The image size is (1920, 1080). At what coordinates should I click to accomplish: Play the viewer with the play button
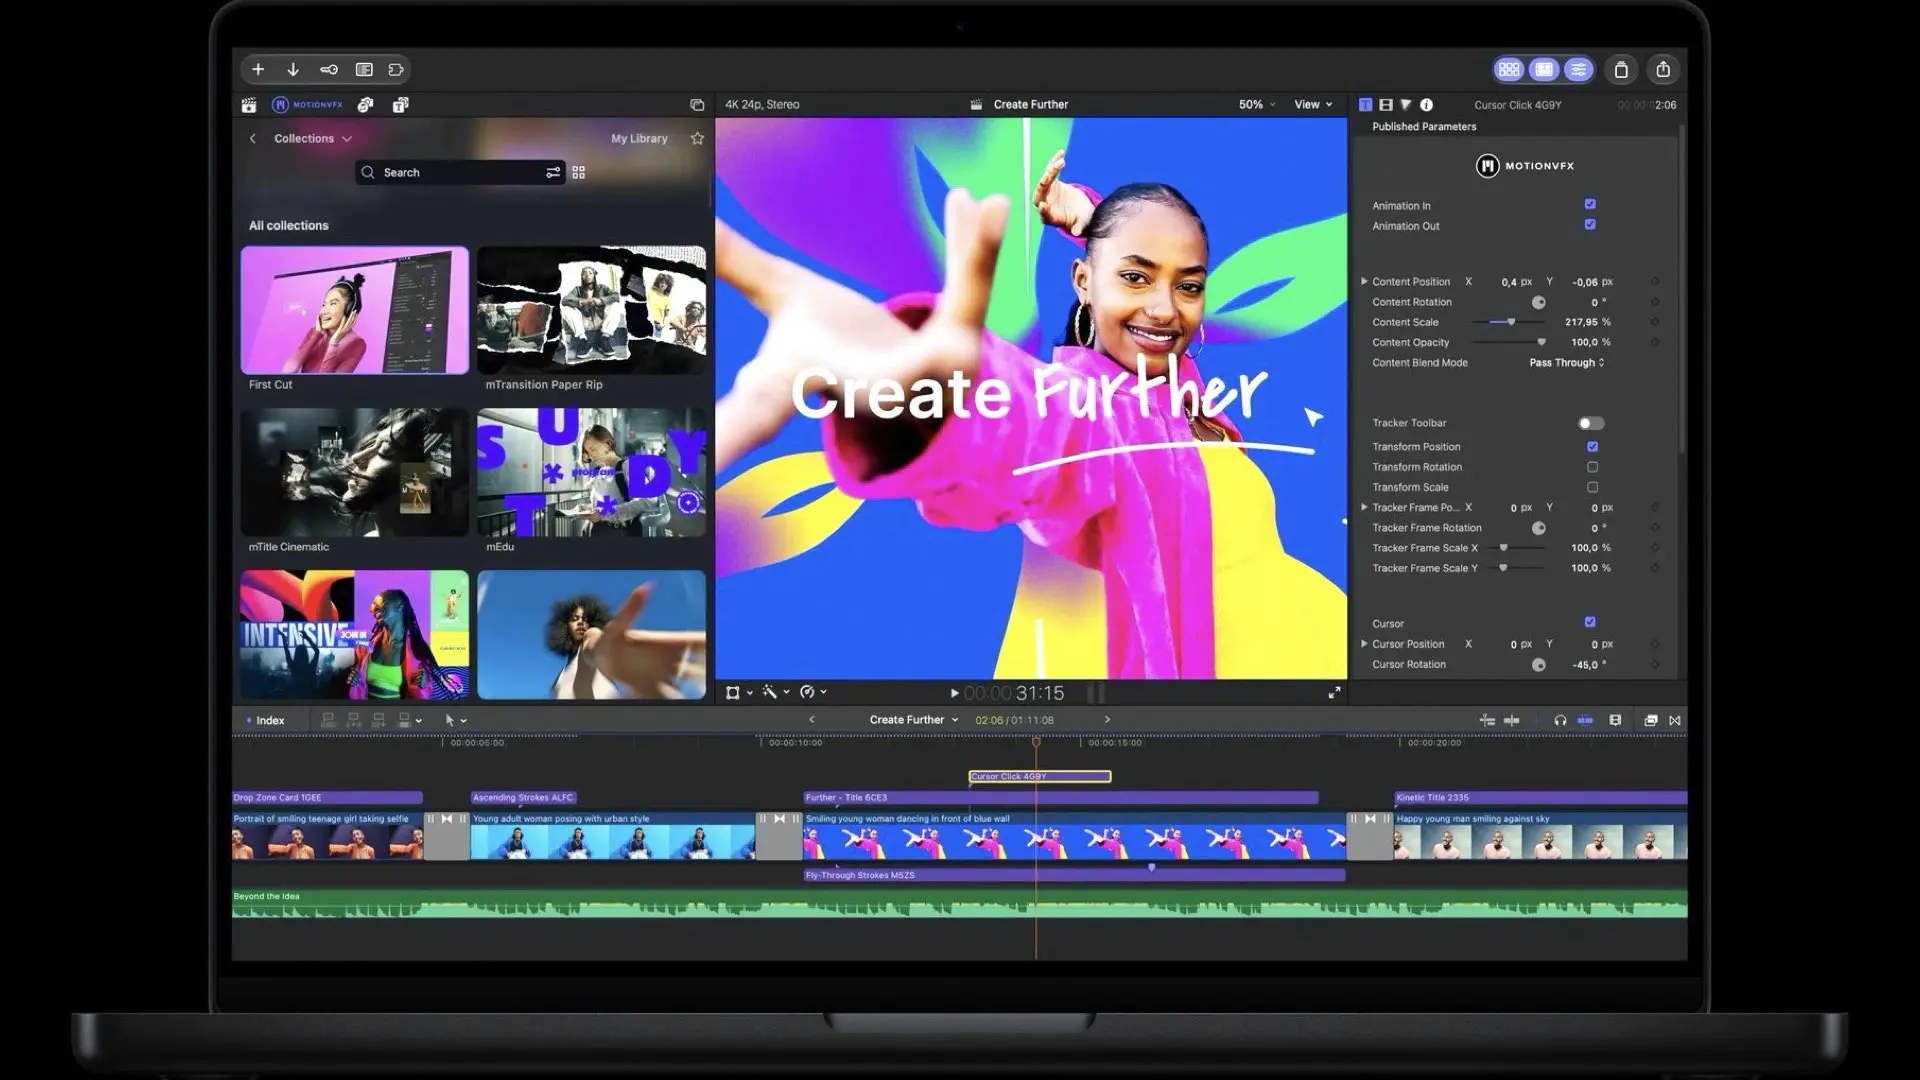point(954,693)
